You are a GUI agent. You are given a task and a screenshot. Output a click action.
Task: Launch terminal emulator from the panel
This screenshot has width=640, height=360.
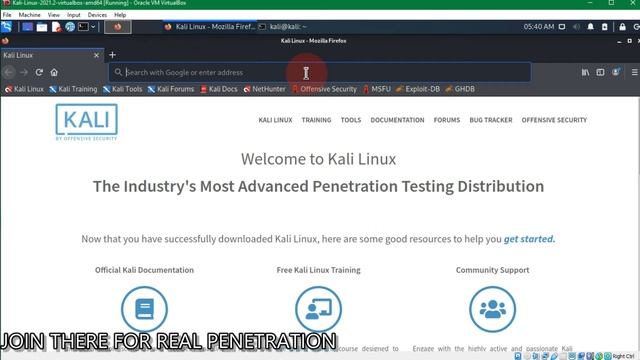pyautogui.click(x=83, y=27)
